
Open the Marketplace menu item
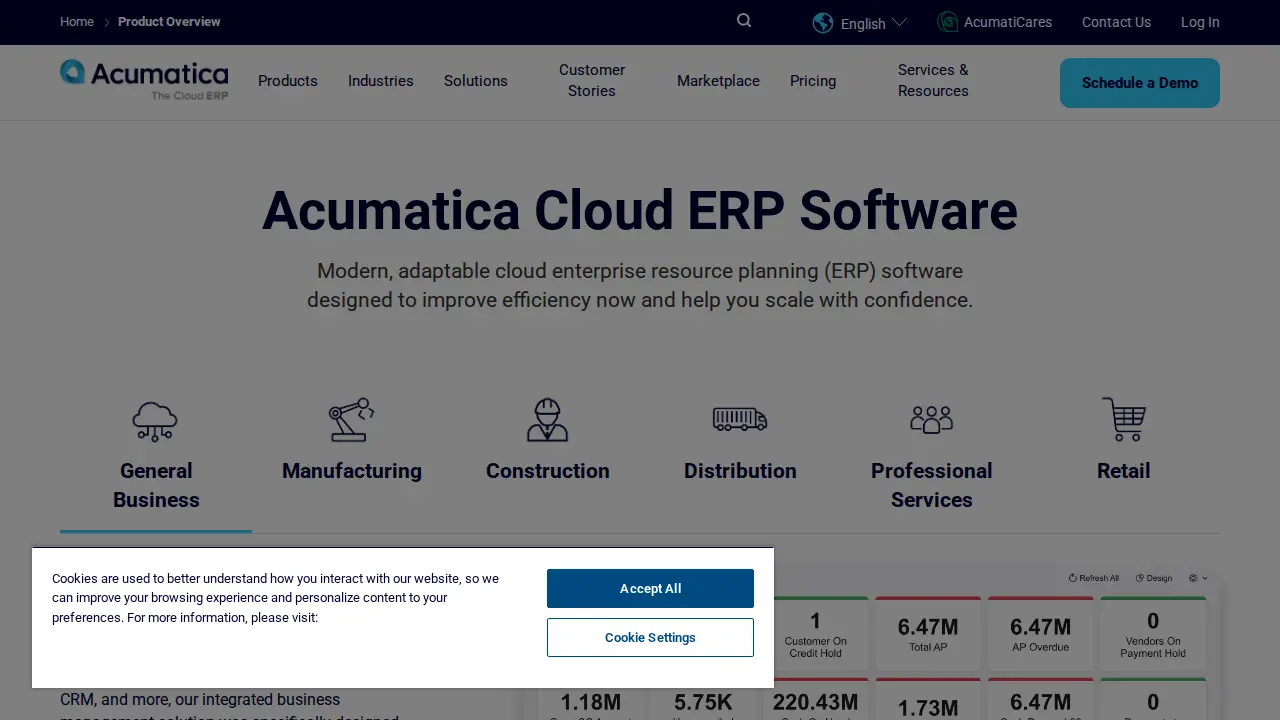point(718,81)
